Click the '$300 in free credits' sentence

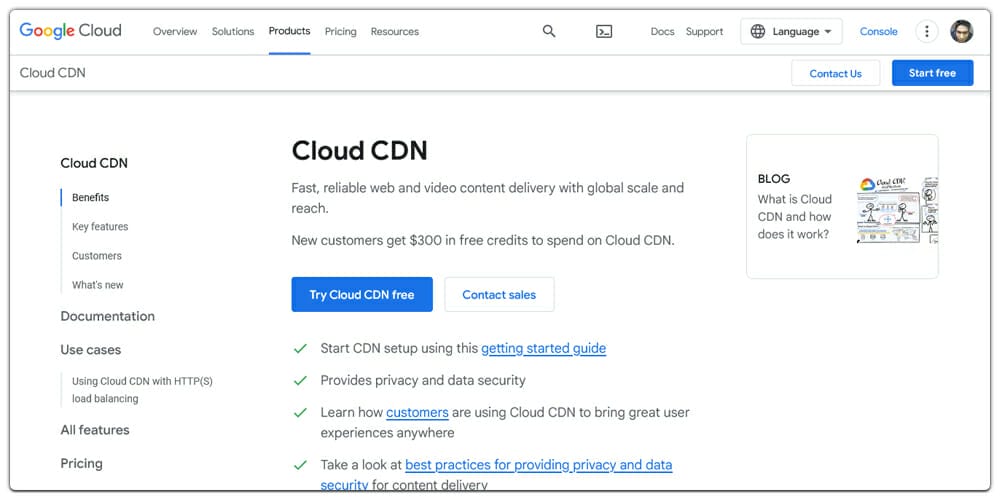(x=483, y=240)
